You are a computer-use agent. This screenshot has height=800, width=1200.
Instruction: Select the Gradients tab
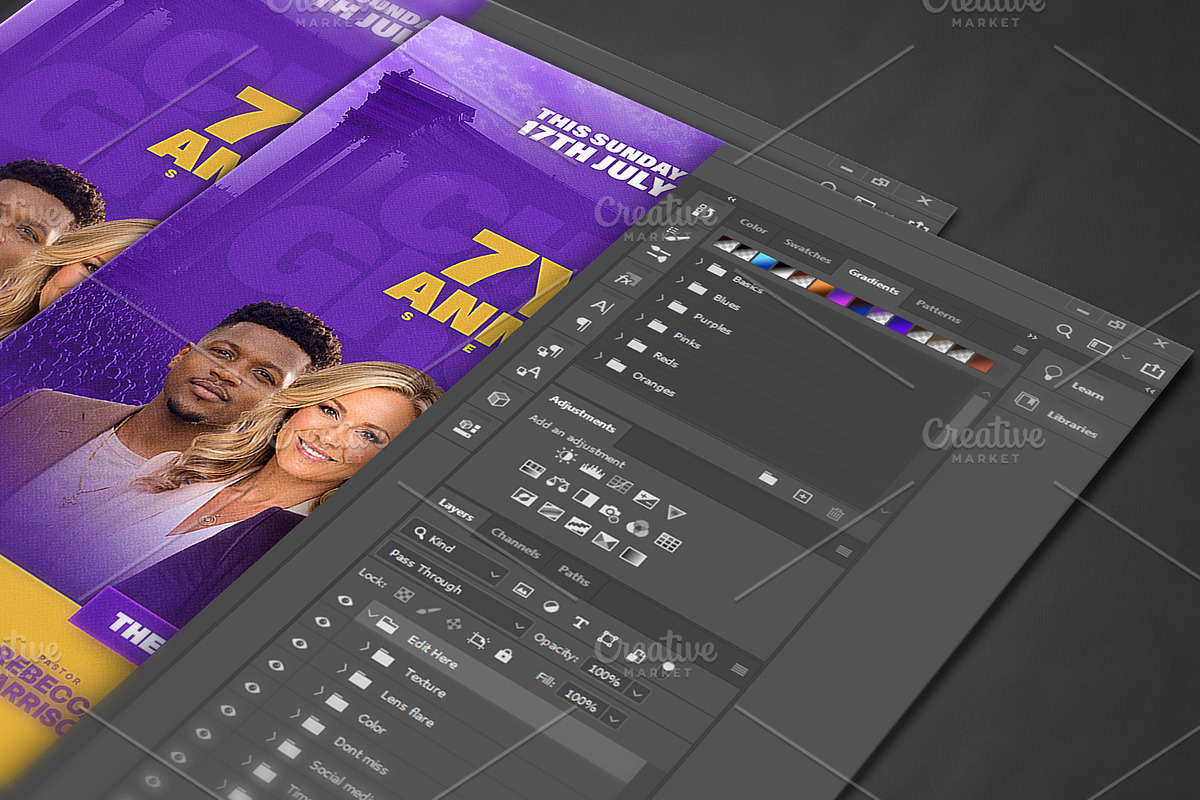[x=873, y=280]
